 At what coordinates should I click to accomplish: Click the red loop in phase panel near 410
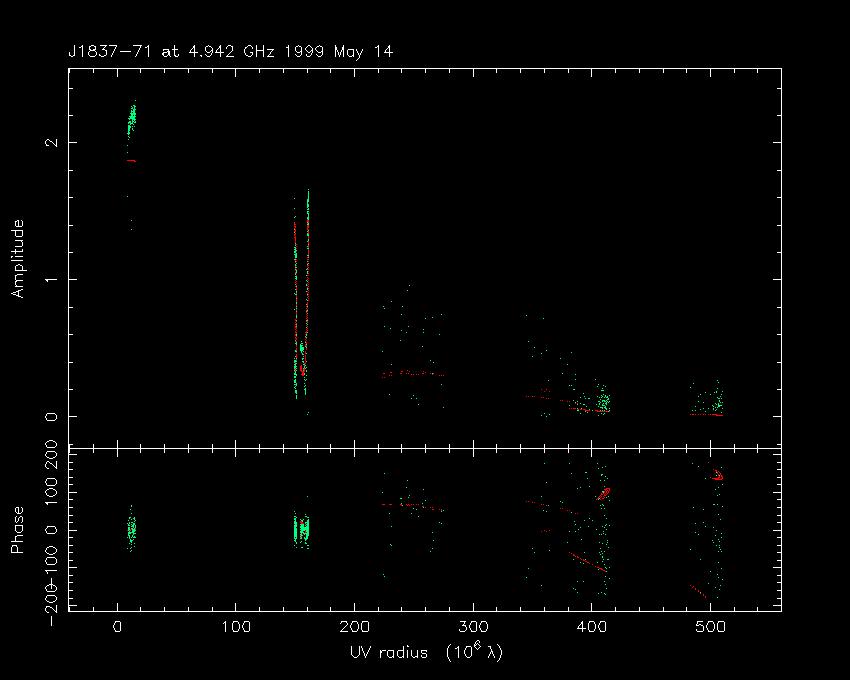click(603, 493)
